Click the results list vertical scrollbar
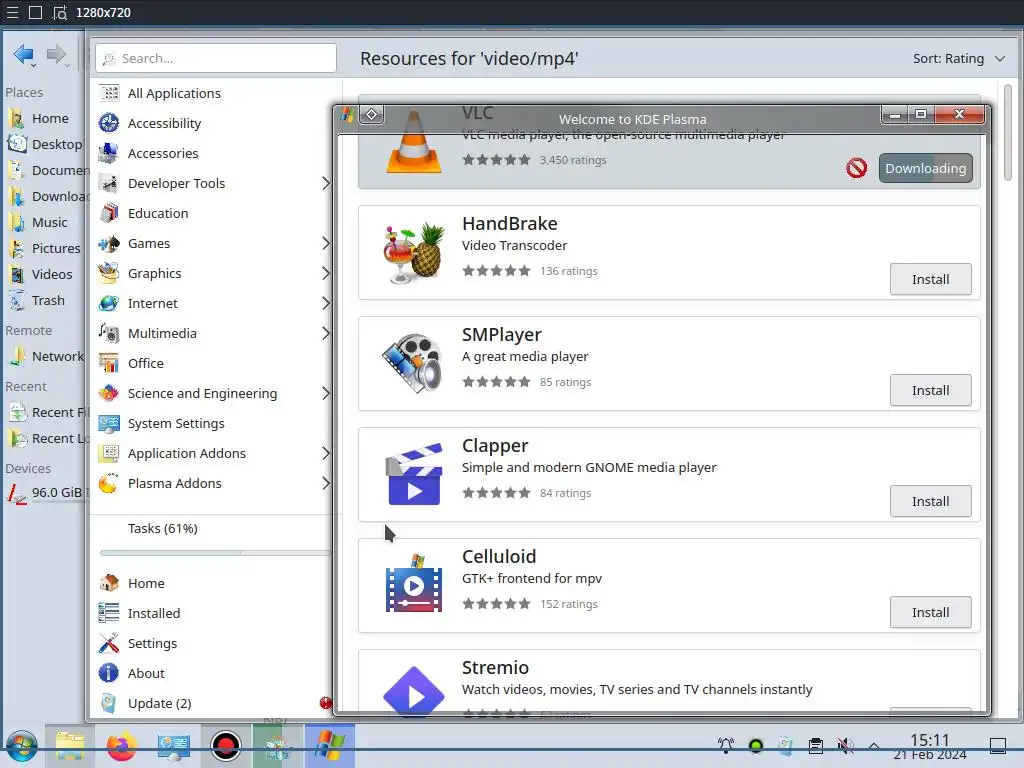The image size is (1024, 768). pos(1007,132)
